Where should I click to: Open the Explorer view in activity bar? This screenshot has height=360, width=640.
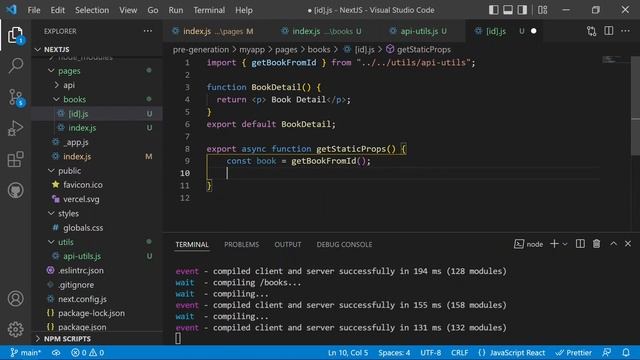pos(16,36)
